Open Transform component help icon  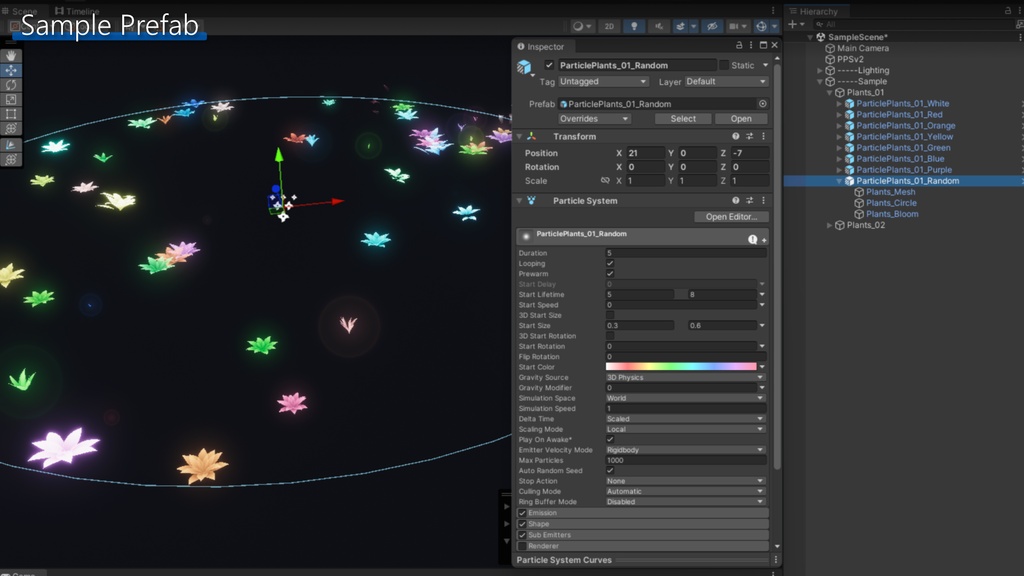(736, 136)
